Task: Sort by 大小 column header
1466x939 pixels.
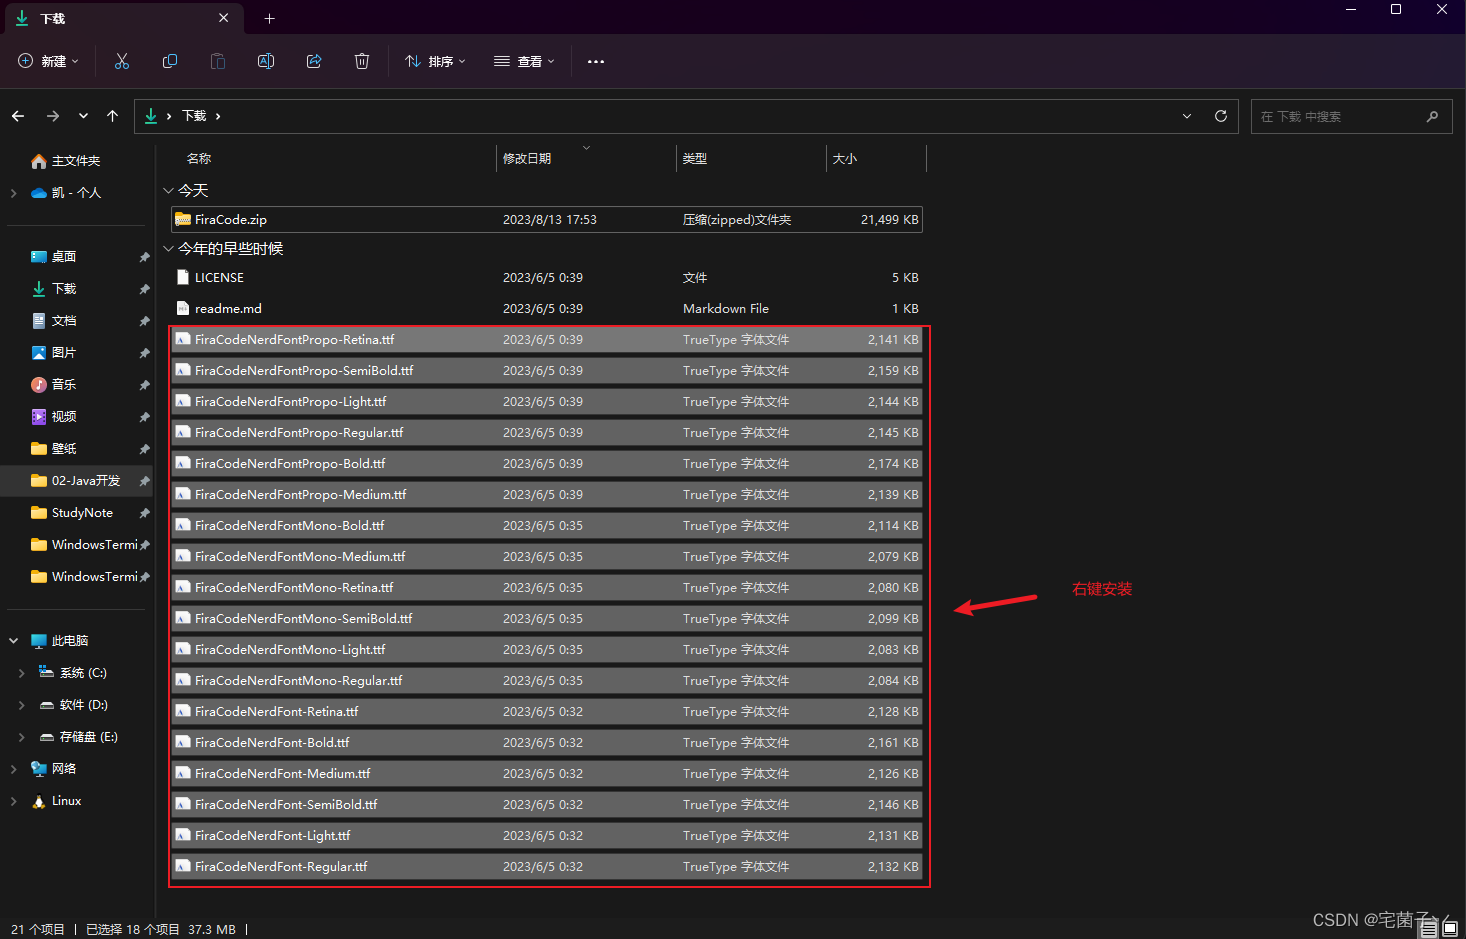Action: pos(845,158)
